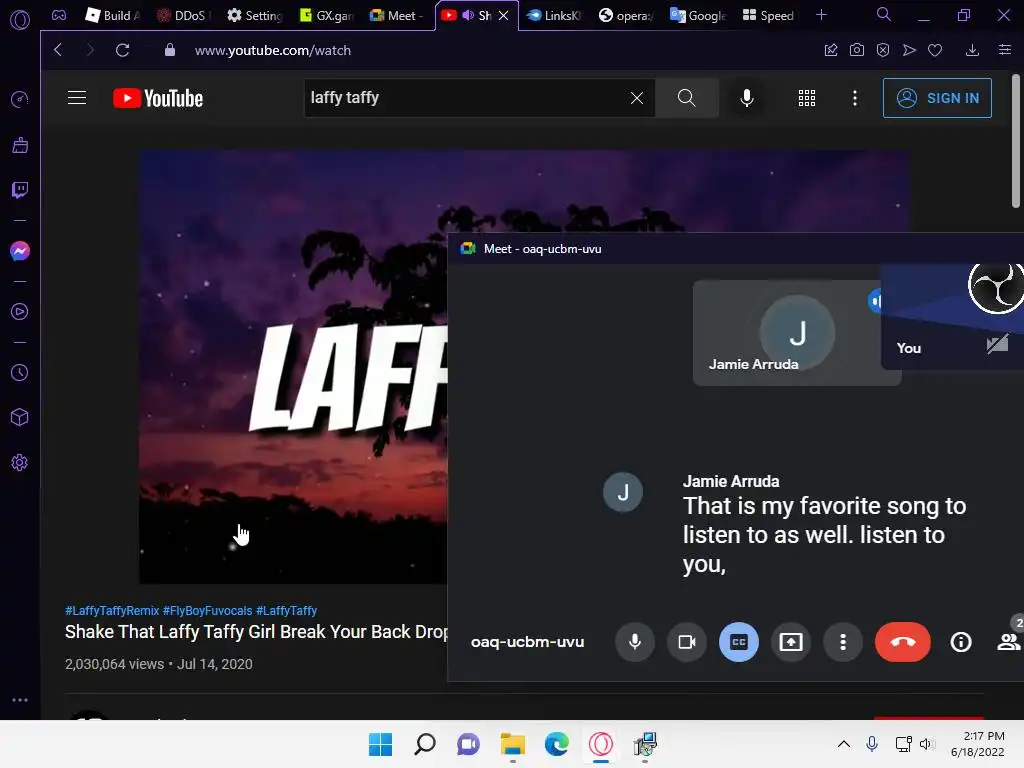Click the YouTube video player
The width and height of the screenshot is (1024, 768).
pos(293,367)
